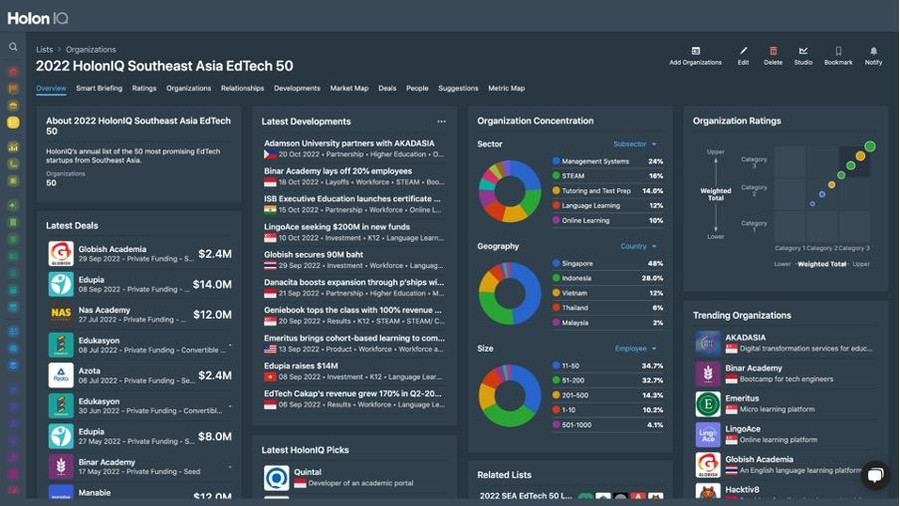900x506 pixels.
Task: Open Studio from the top toolbar
Action: [803, 51]
